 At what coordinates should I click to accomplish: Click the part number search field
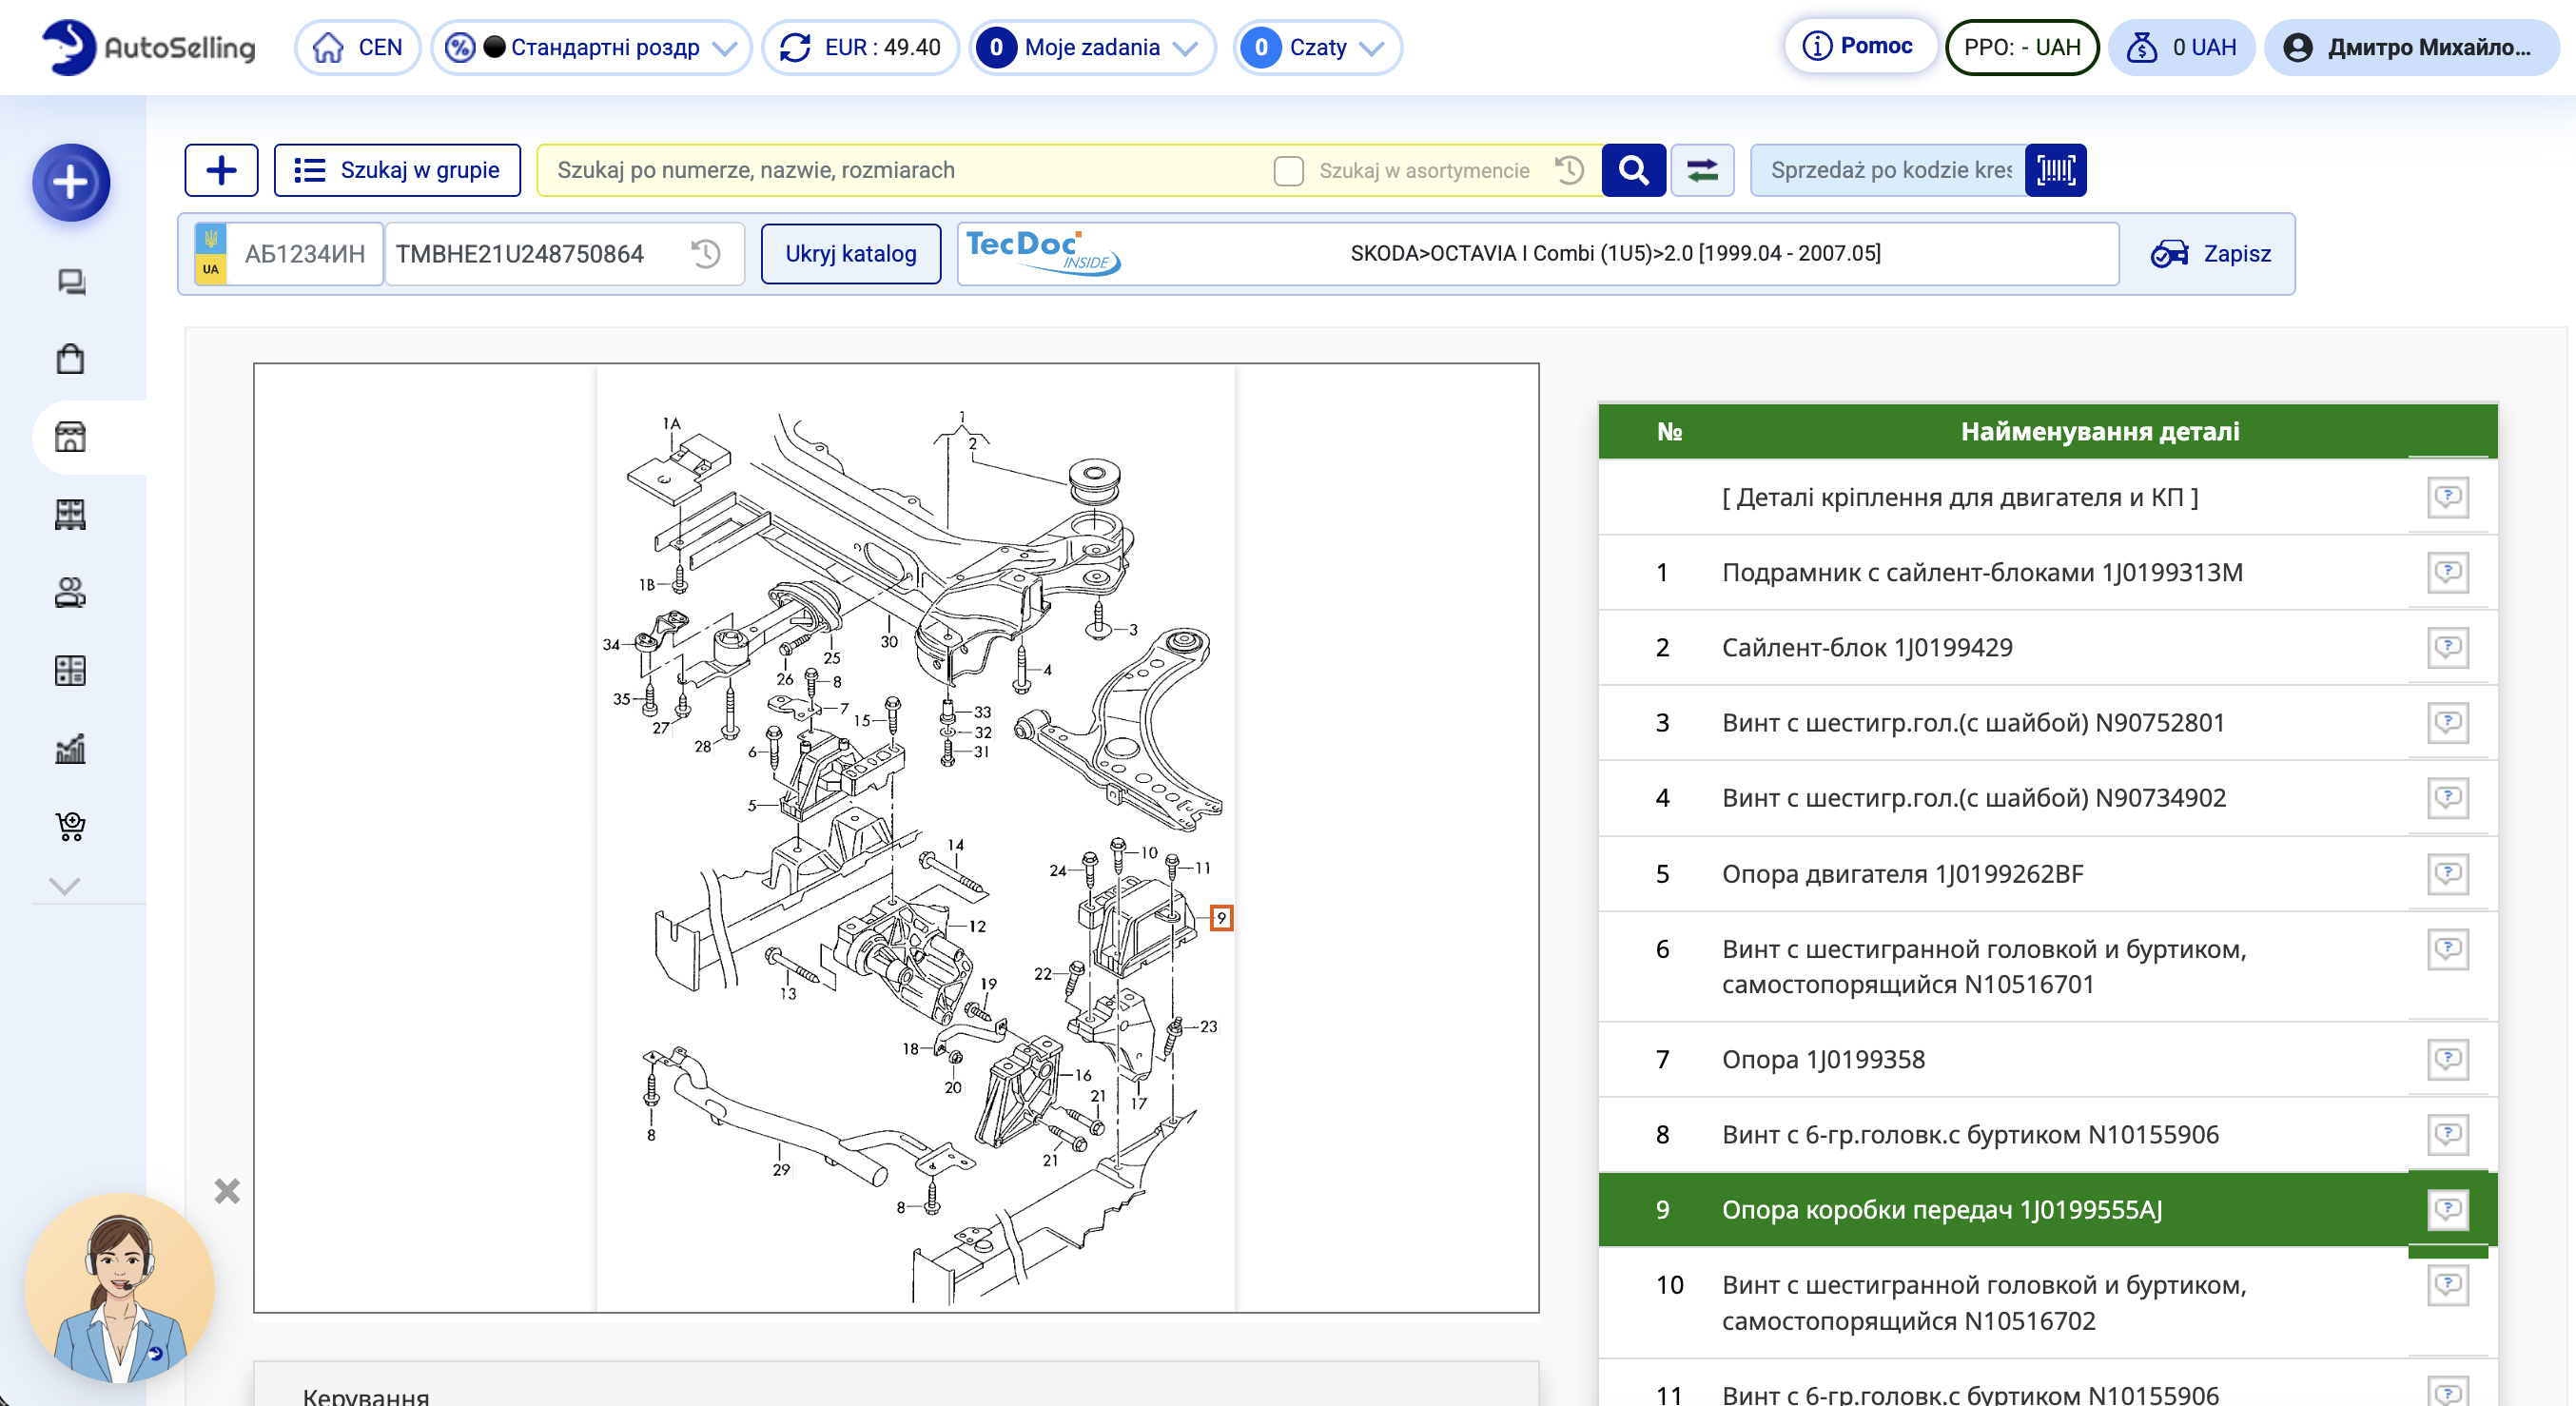click(900, 170)
